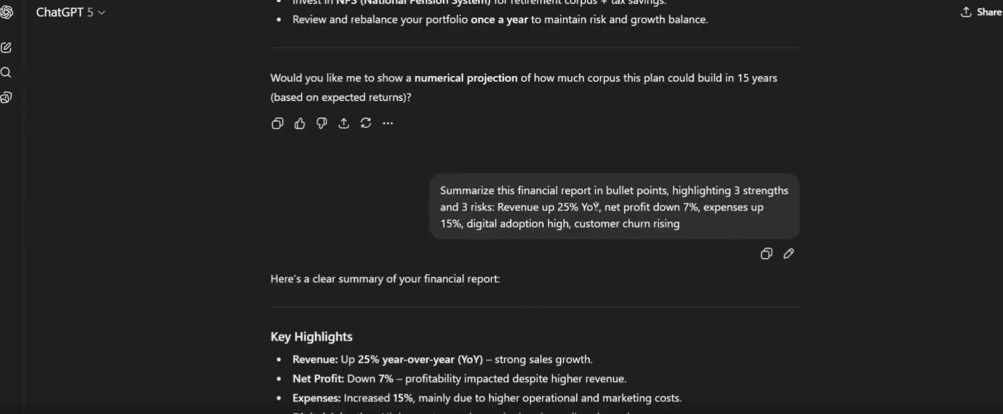Click the share arrow icon under response
This screenshot has width=1003, height=414.
344,123
